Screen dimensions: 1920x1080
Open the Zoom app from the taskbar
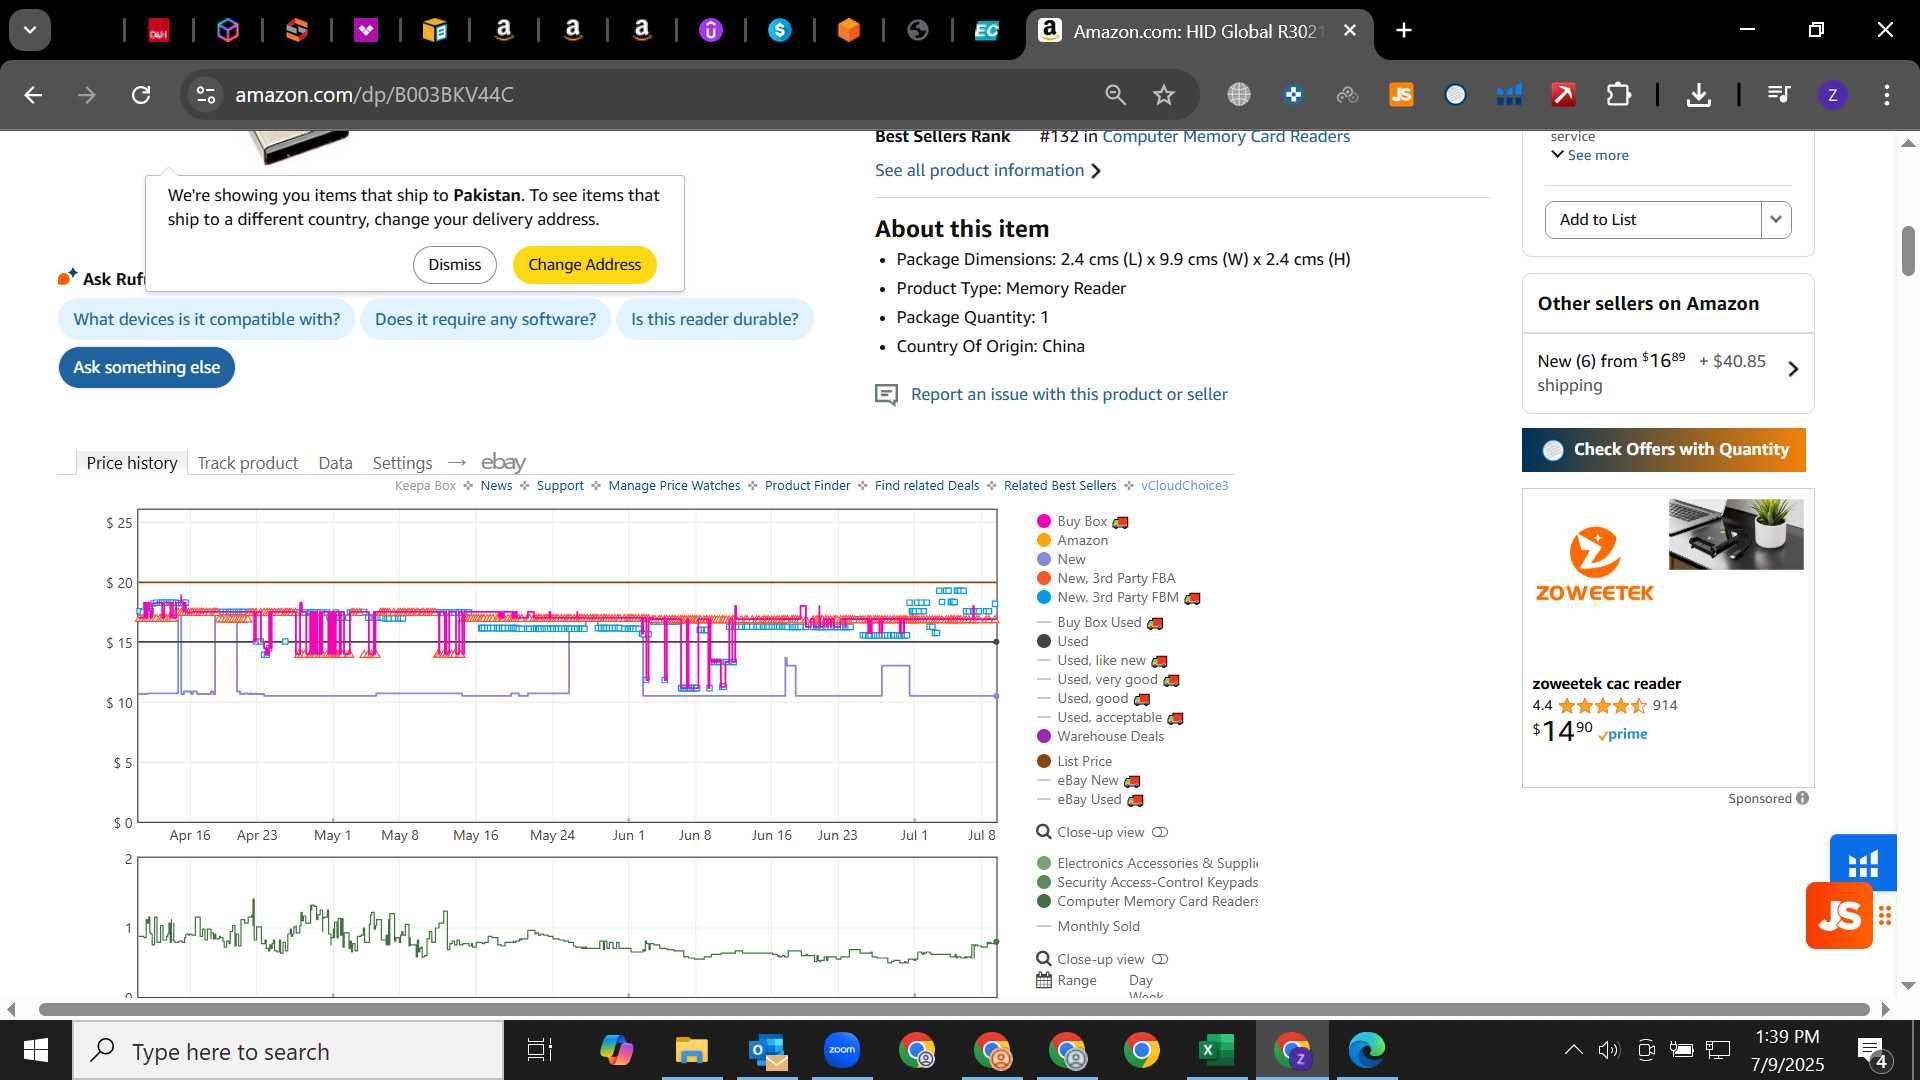842,1050
